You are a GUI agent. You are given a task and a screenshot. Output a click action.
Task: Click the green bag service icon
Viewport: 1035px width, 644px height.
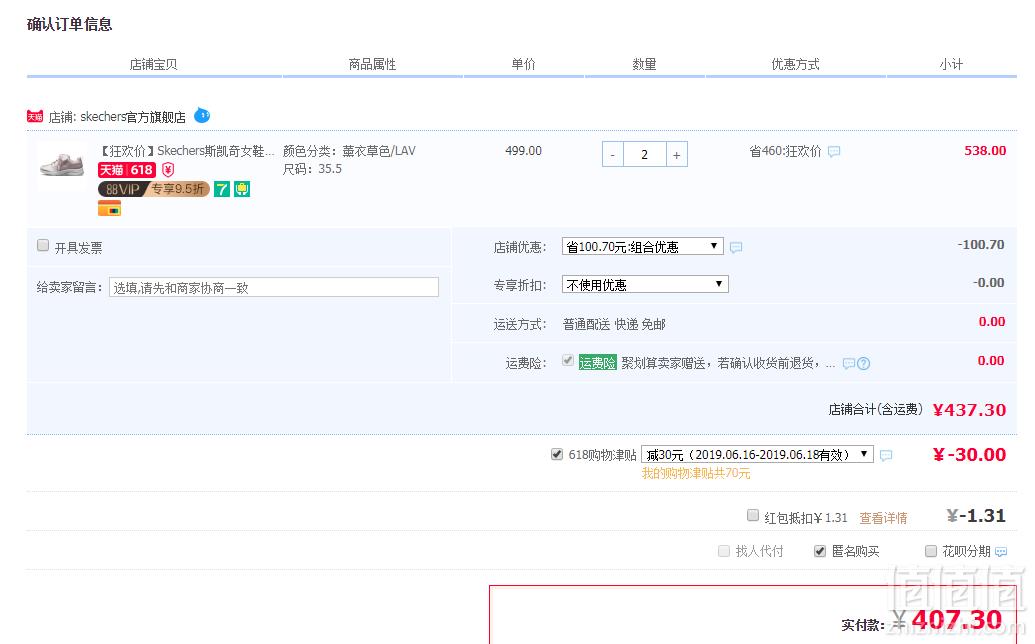pos(242,189)
